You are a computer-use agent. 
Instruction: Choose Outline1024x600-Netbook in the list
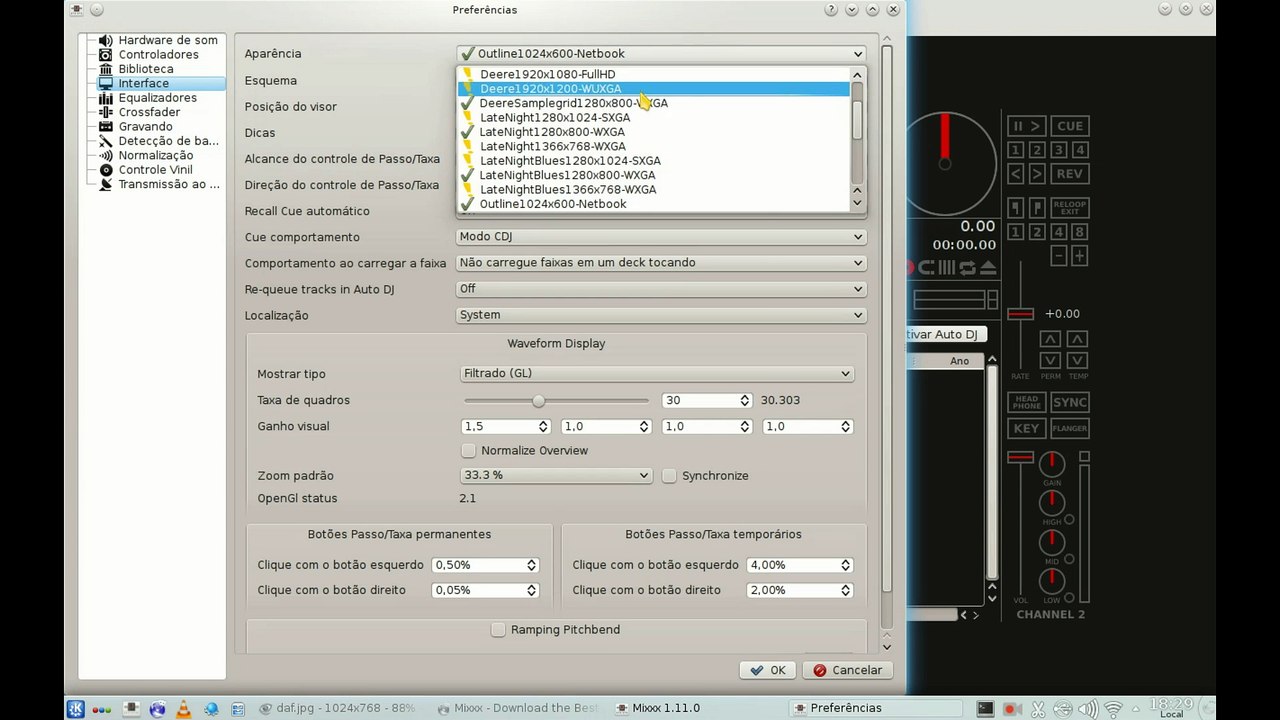654,204
